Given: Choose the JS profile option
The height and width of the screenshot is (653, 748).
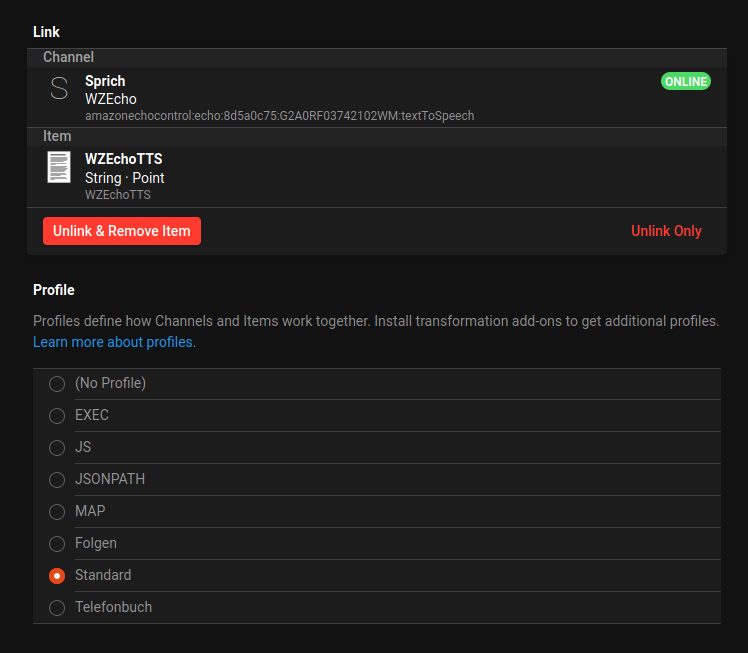Looking at the screenshot, I should pos(57,448).
